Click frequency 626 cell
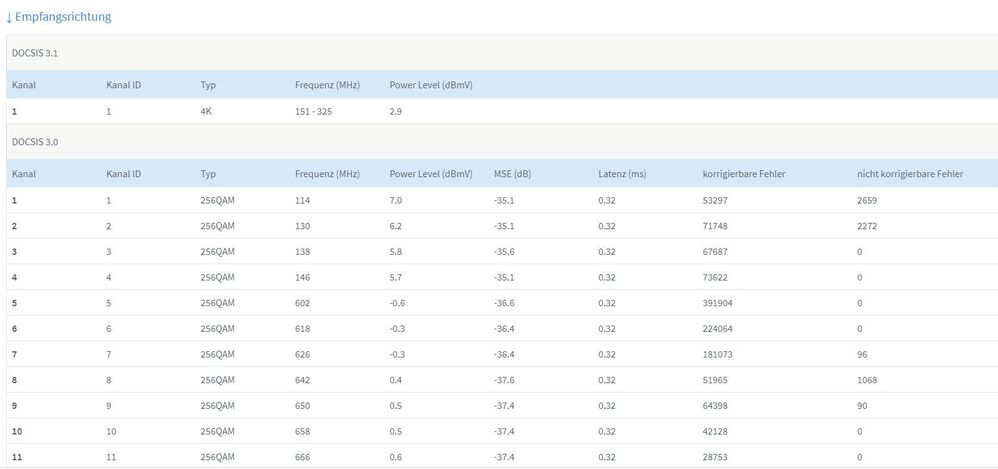Image resolution: width=998 pixels, height=469 pixels. 302,354
